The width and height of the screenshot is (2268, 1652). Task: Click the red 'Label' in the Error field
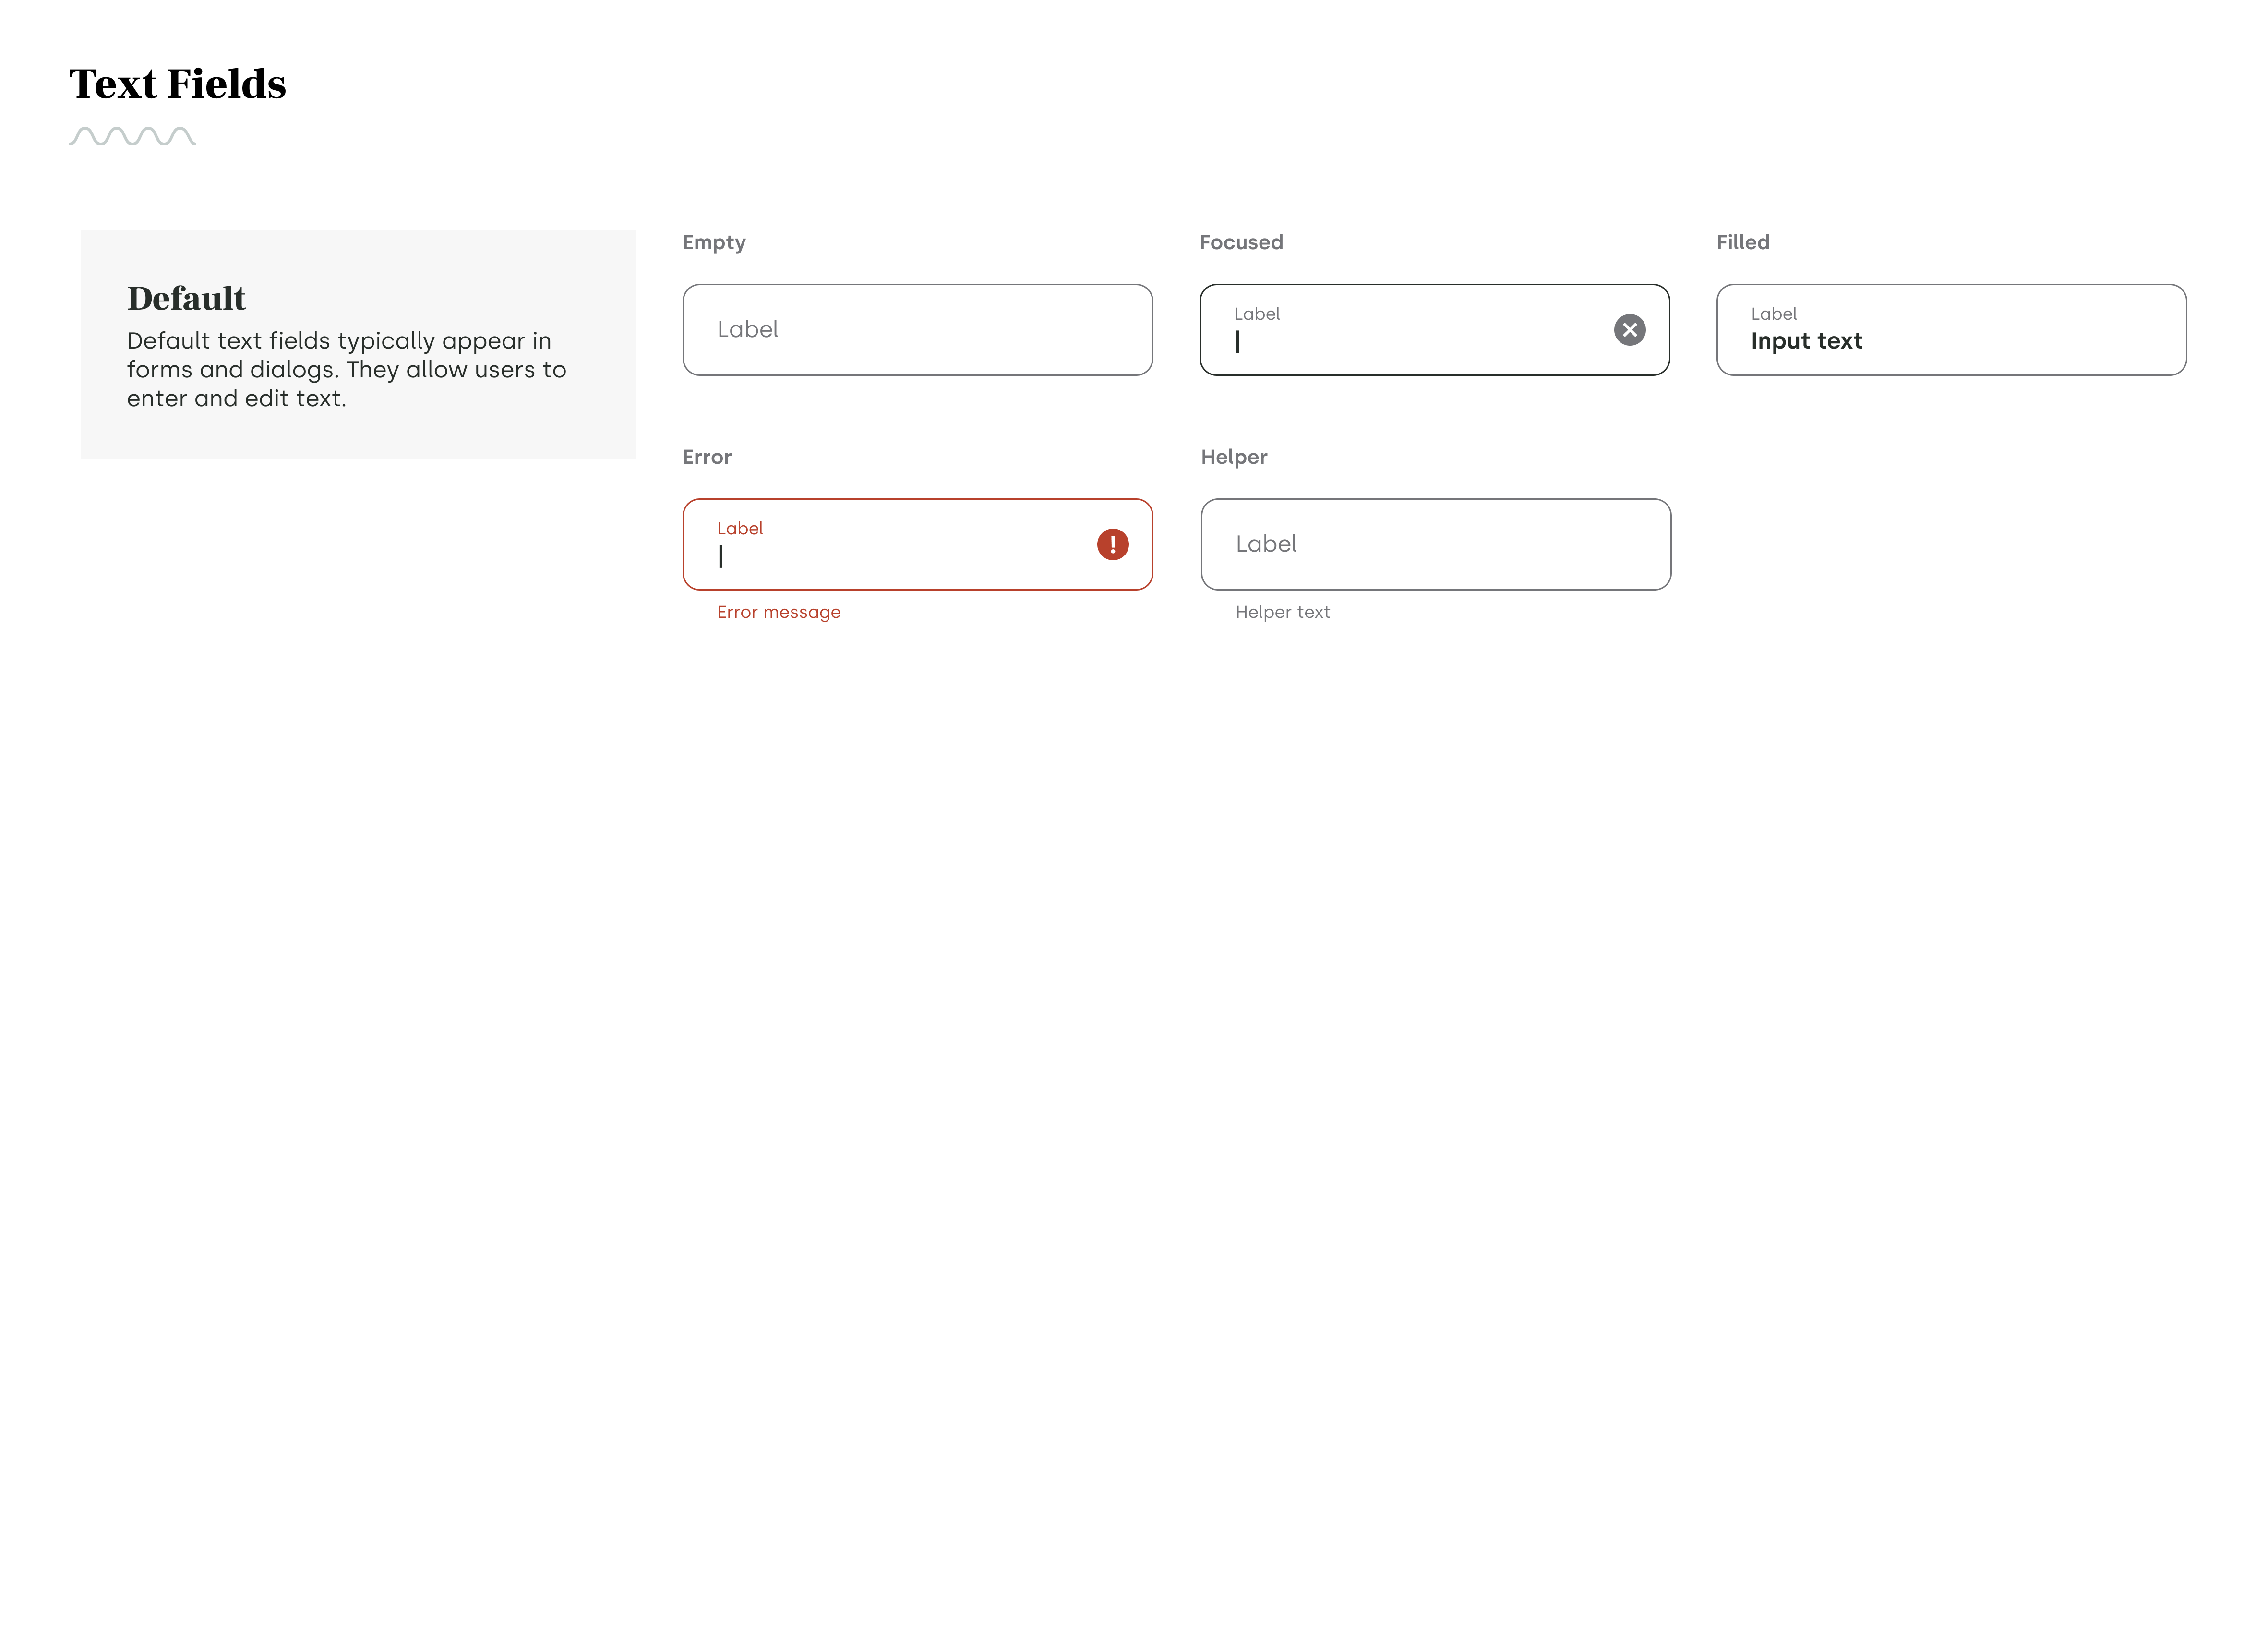(x=739, y=528)
